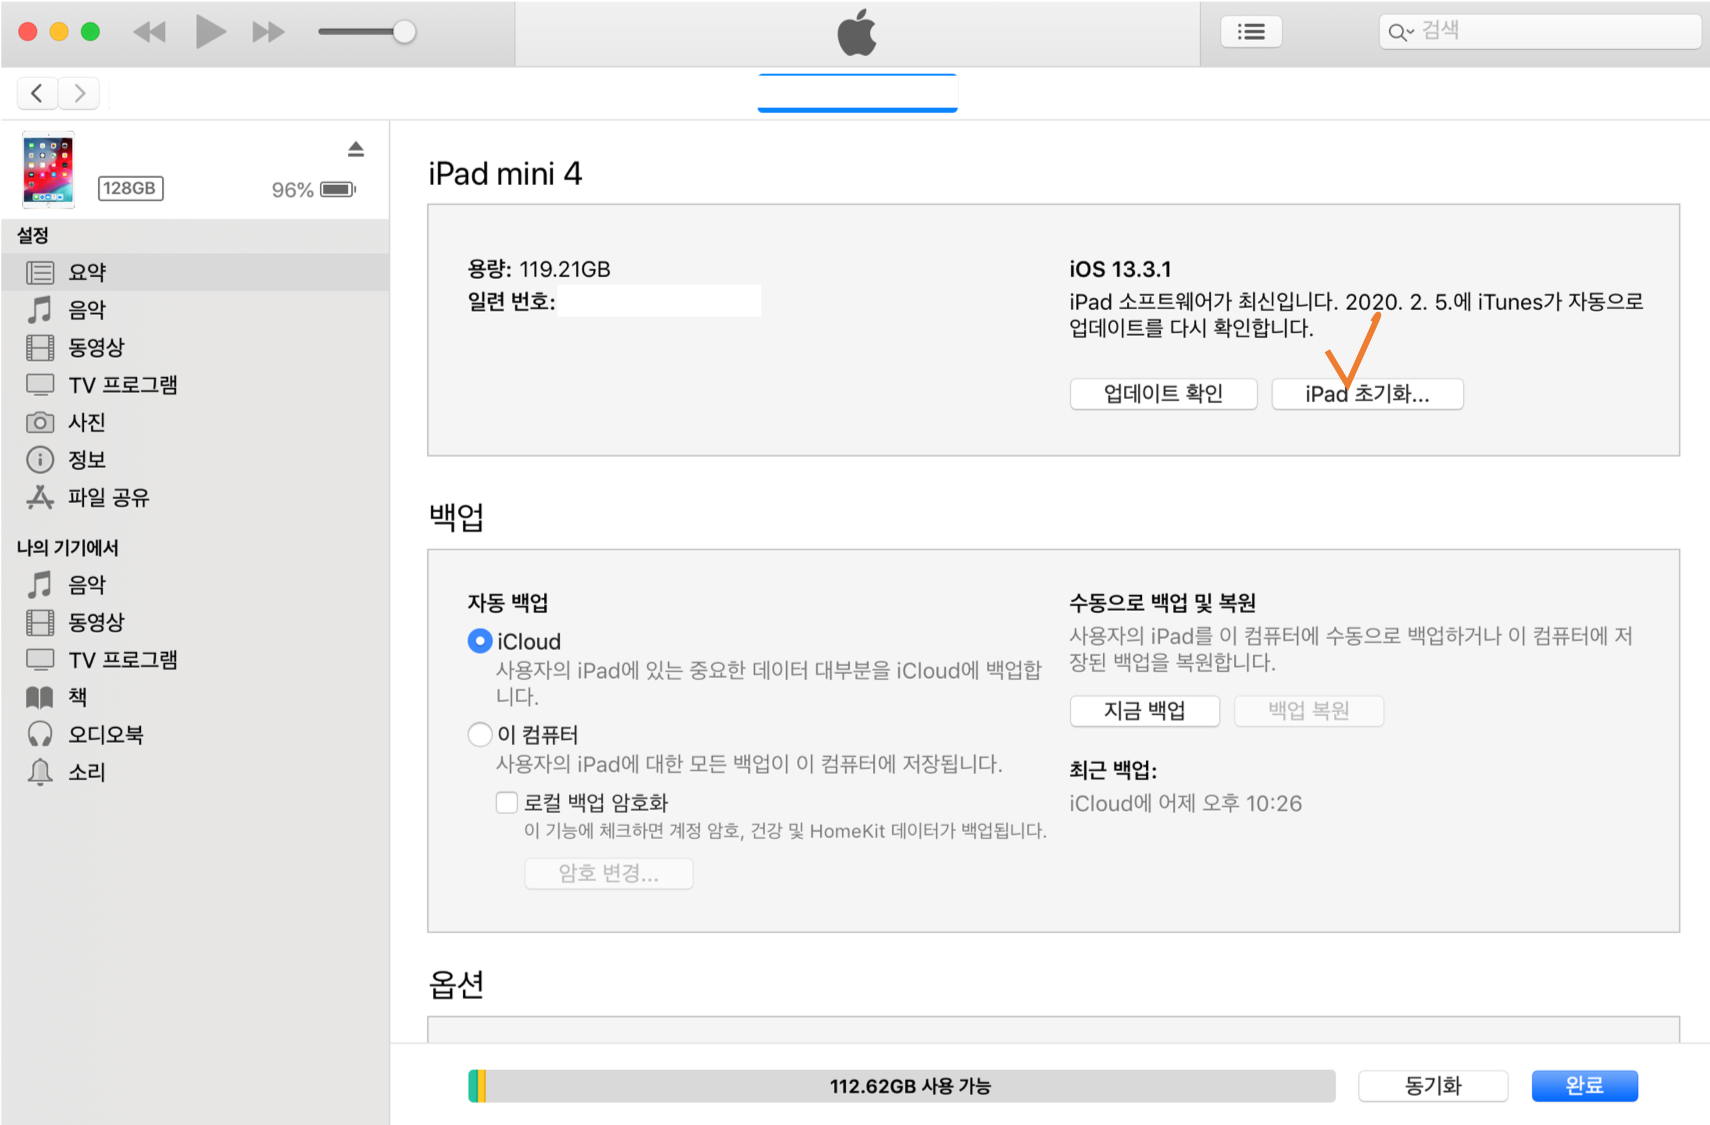Click the iPad device thumbnail
Viewport: 1710px width, 1125px height.
point(48,170)
